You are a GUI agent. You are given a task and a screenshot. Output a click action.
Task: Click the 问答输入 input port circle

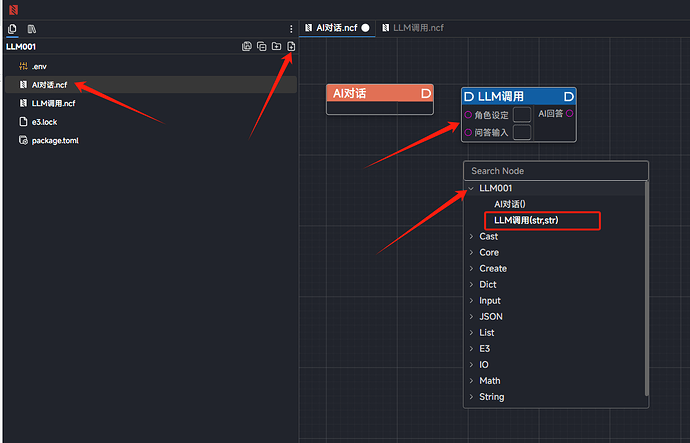point(468,132)
